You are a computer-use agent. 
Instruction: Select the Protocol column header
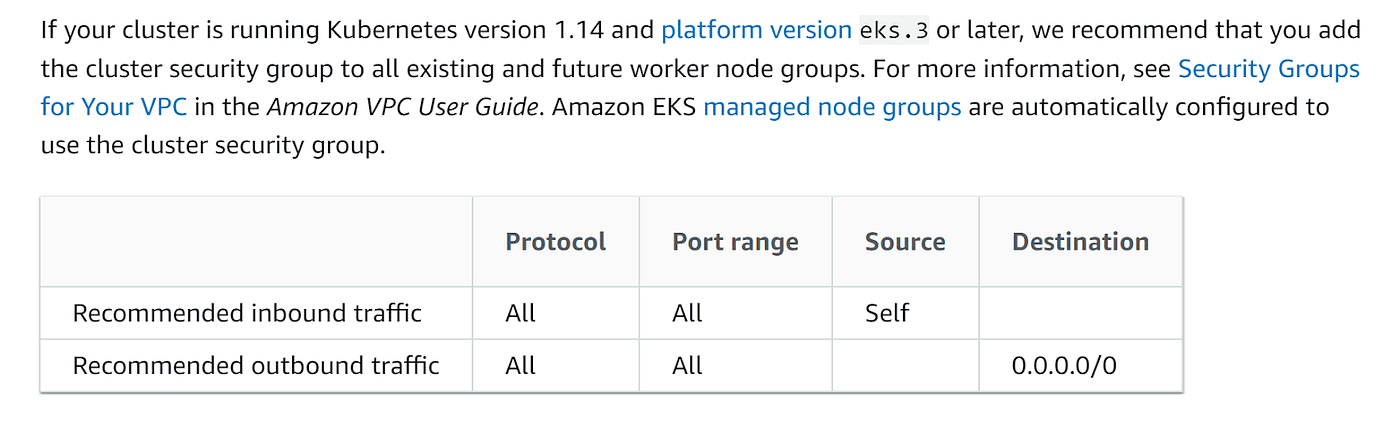(556, 242)
